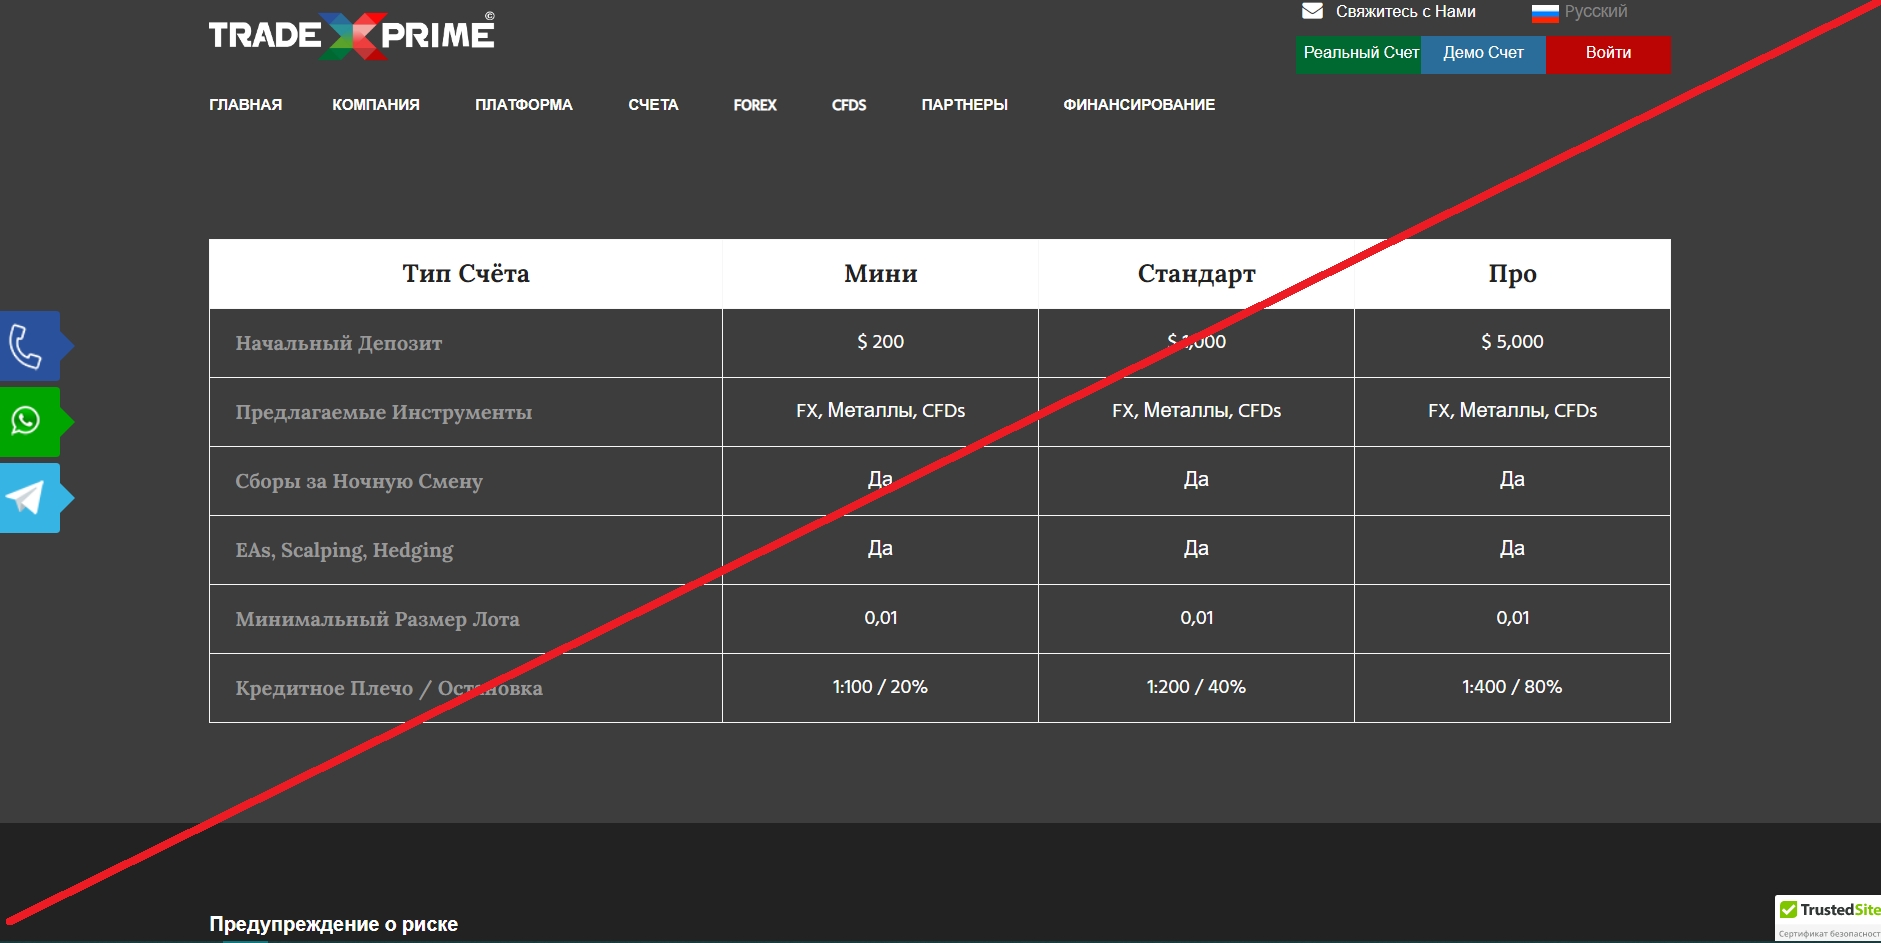Click 0,01 in Стандарт column

click(1196, 618)
